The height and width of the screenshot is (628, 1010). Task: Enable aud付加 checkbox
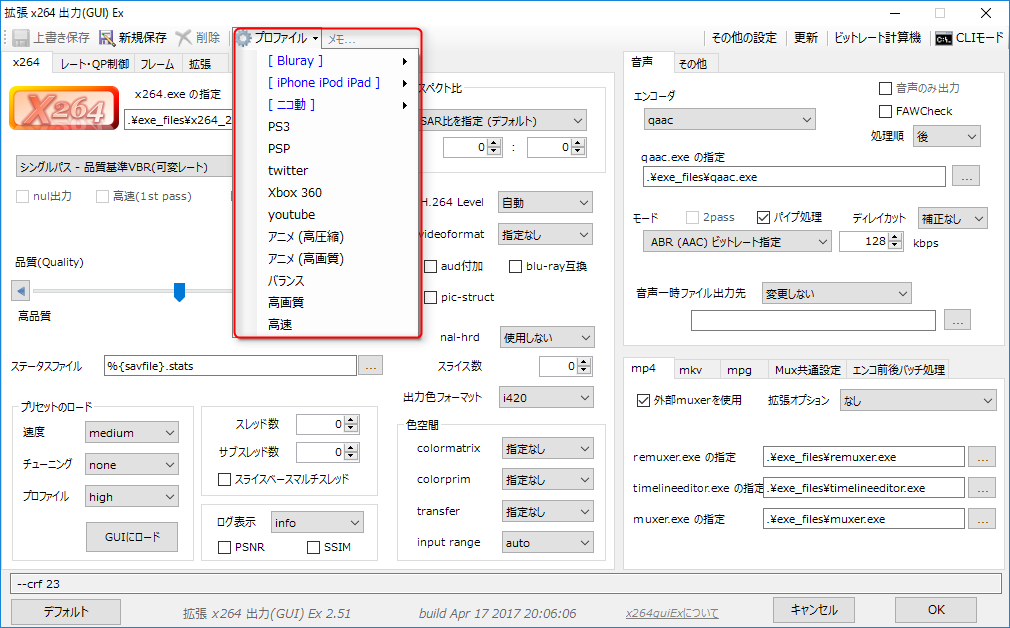(430, 266)
